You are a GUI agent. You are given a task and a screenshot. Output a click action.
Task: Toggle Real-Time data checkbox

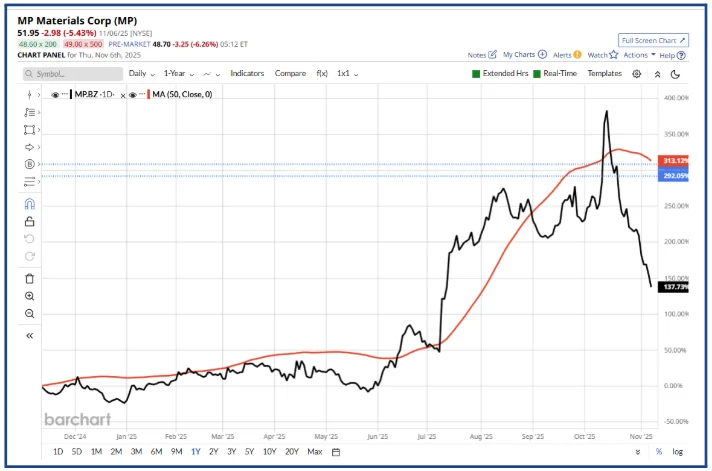537,74
